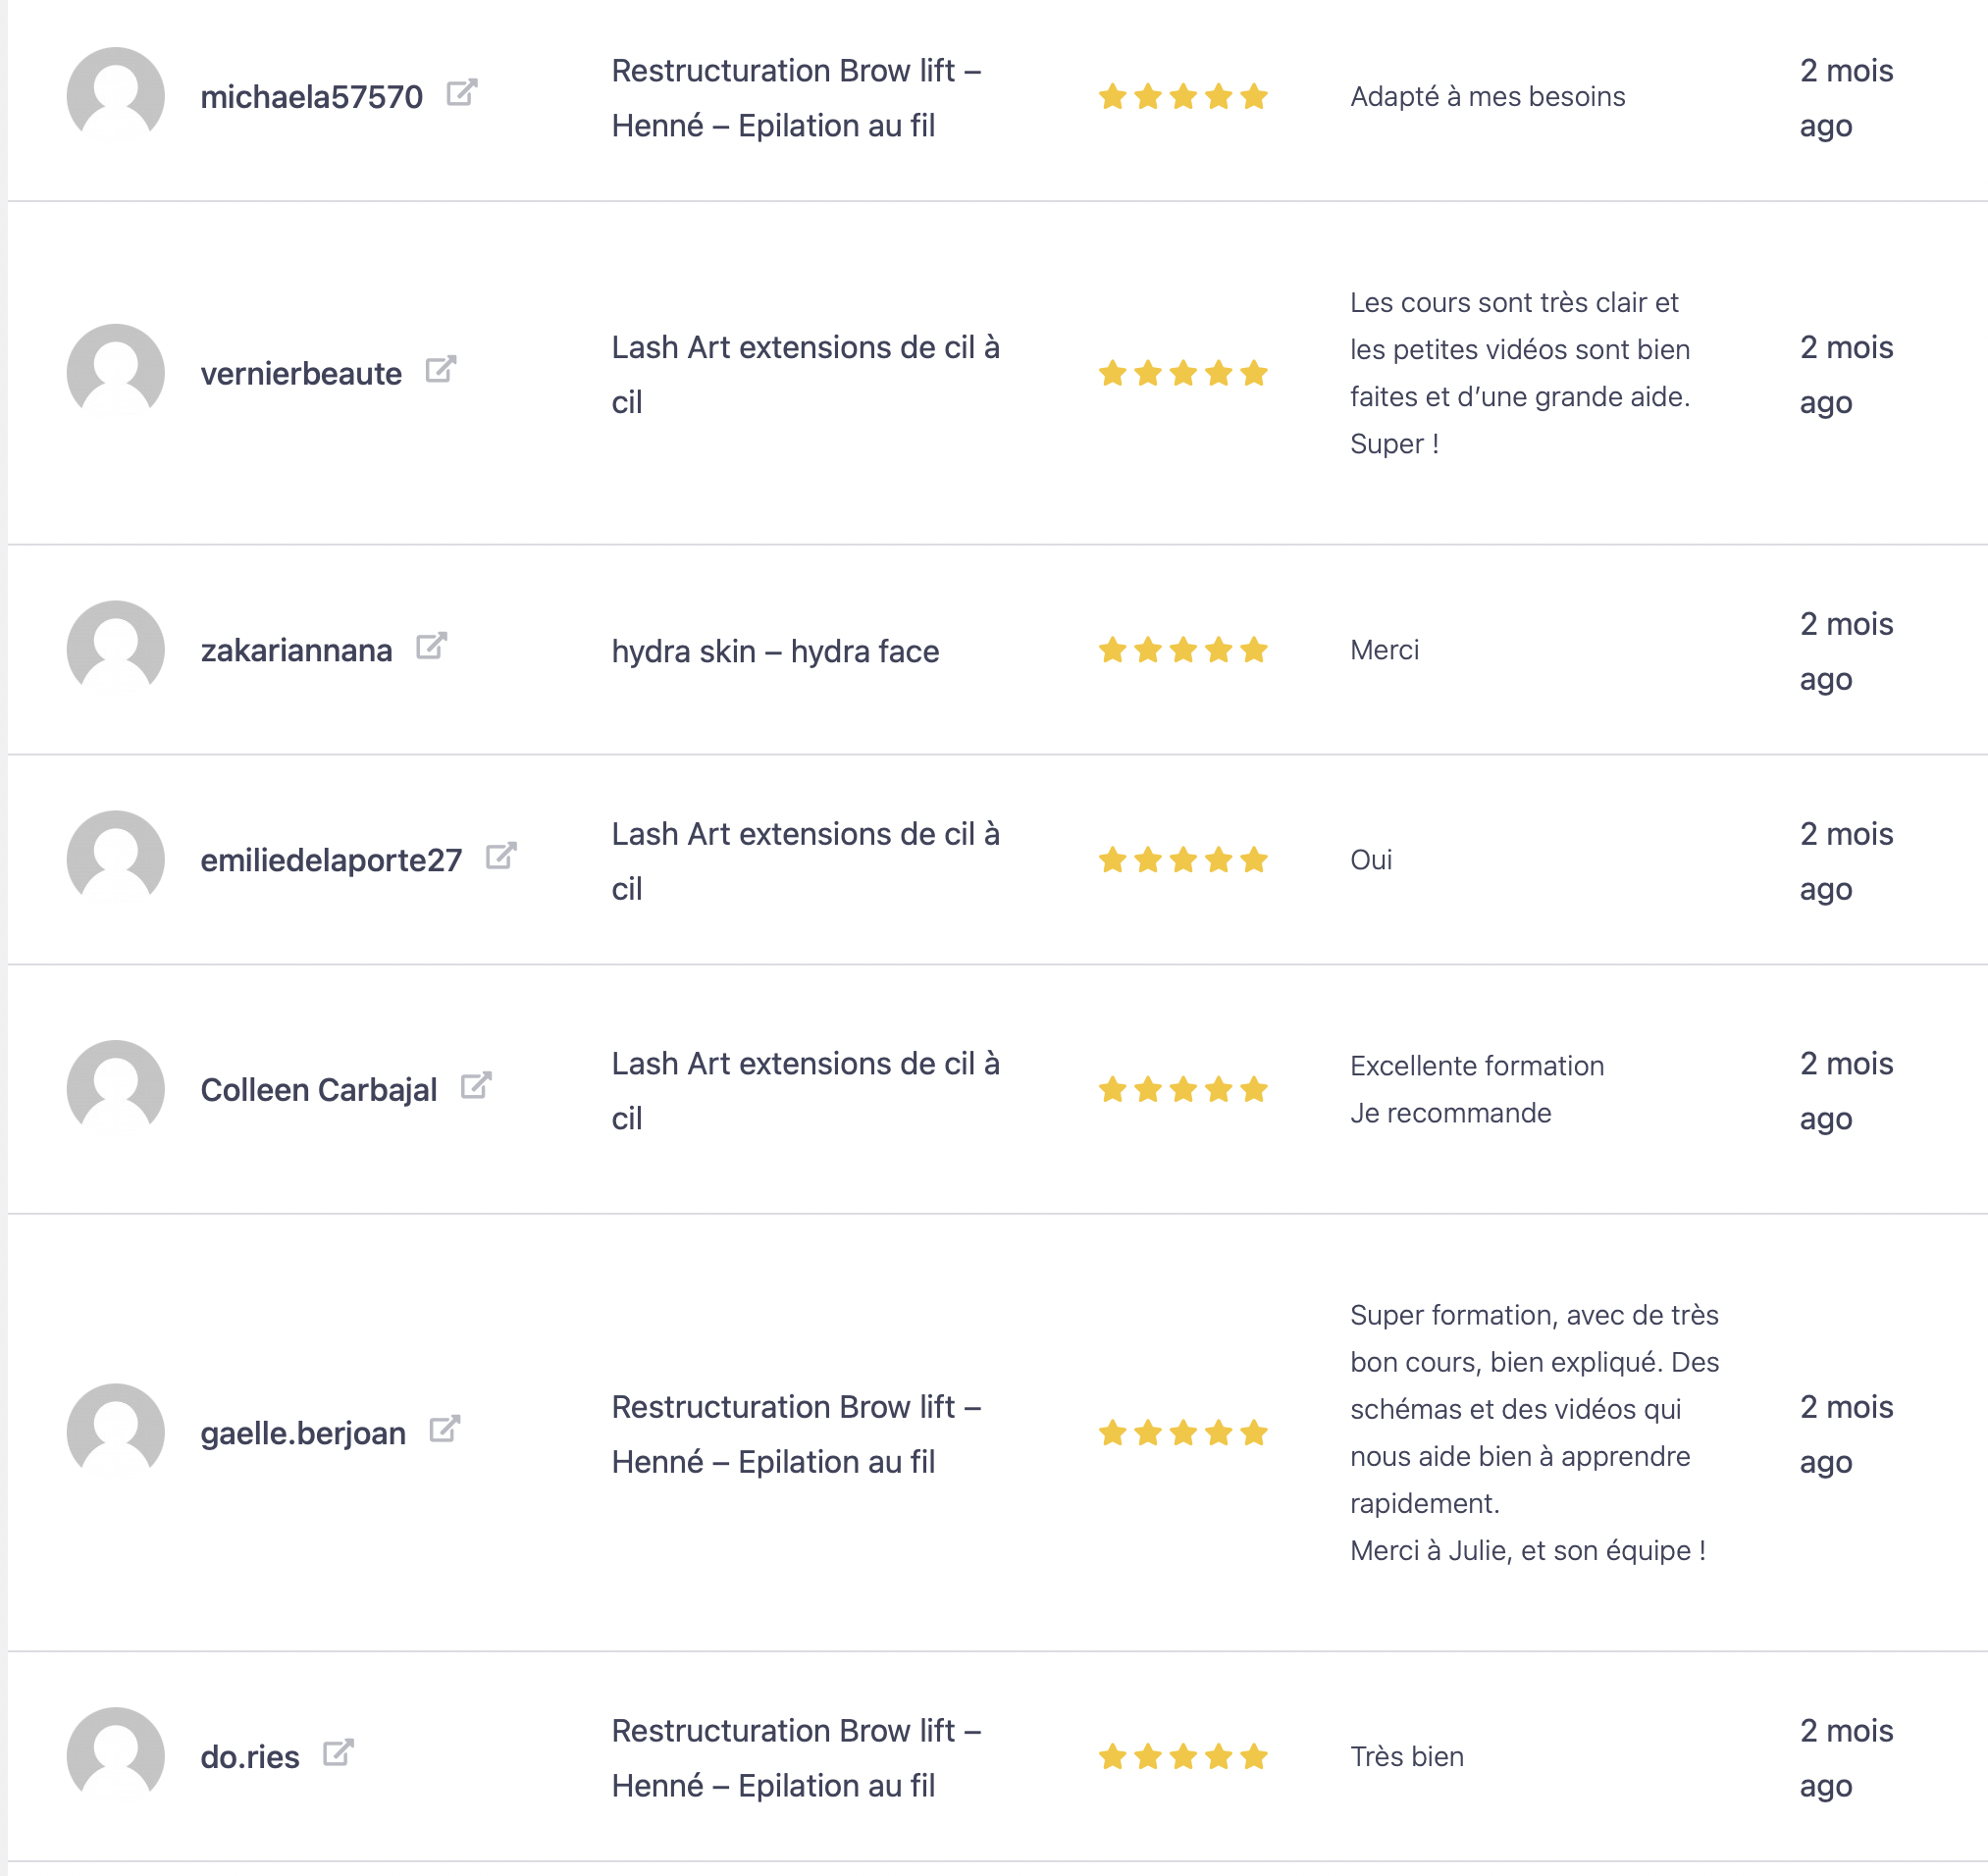Click external link icon beside gaelle.berjoan

(x=444, y=1430)
